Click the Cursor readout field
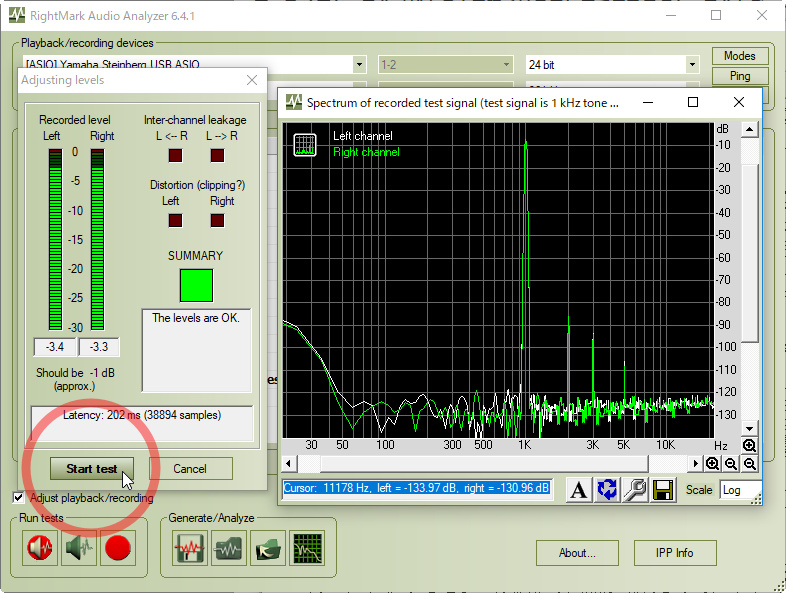The image size is (786, 593). (417, 488)
